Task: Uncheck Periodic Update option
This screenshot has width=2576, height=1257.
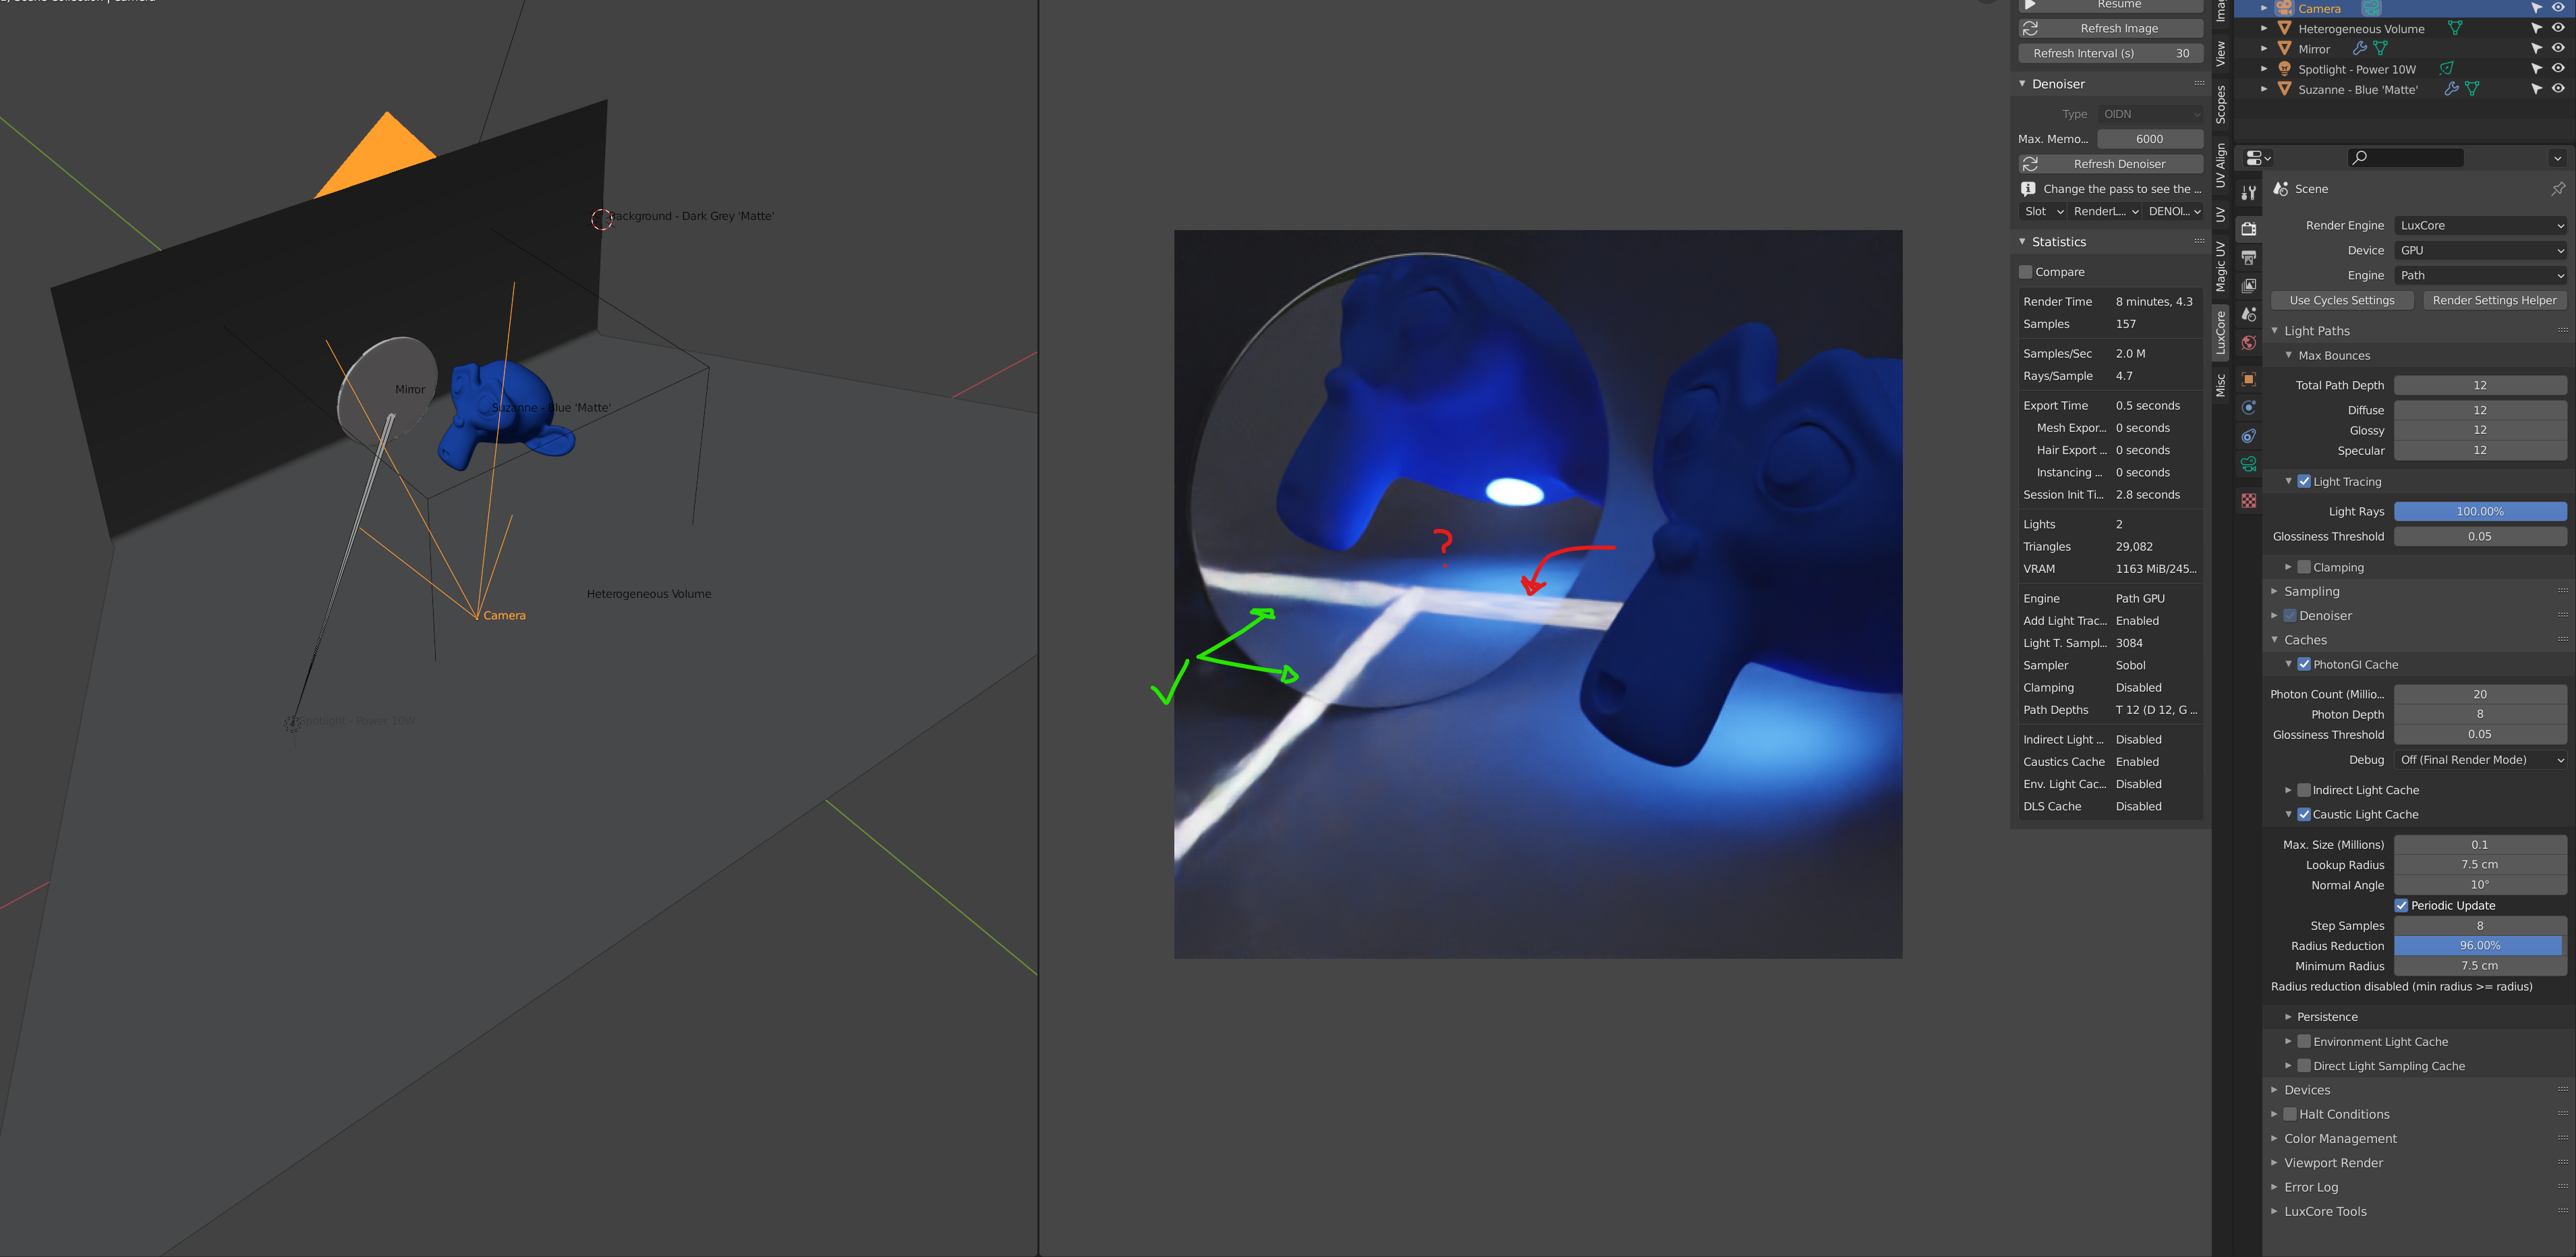Action: (2401, 905)
